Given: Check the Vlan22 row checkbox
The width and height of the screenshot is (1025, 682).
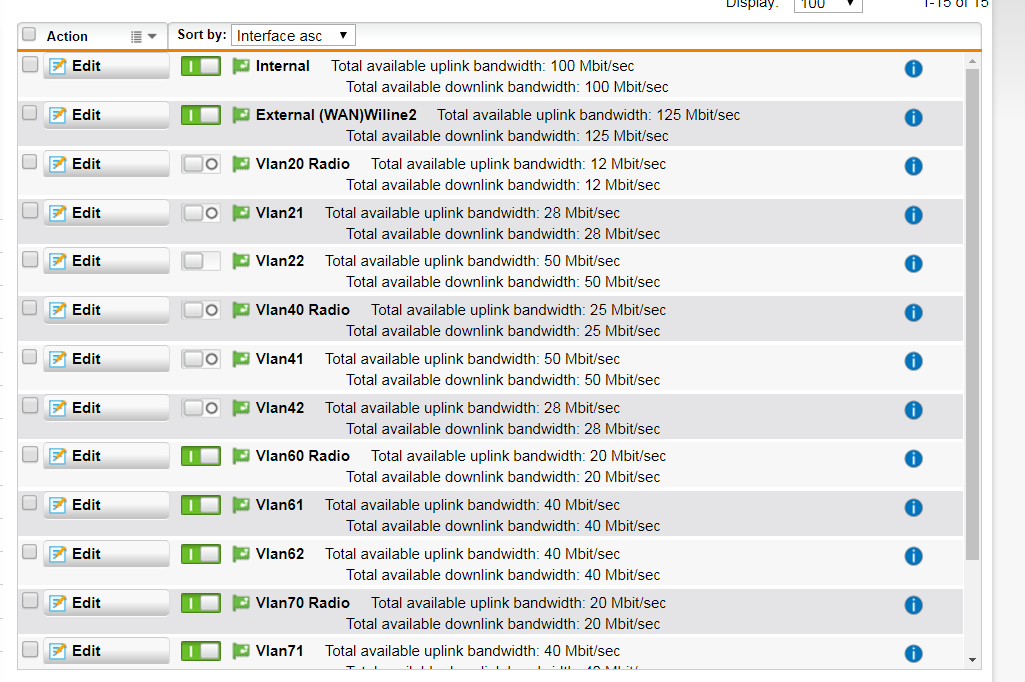Looking at the screenshot, I should pyautogui.click(x=29, y=259).
